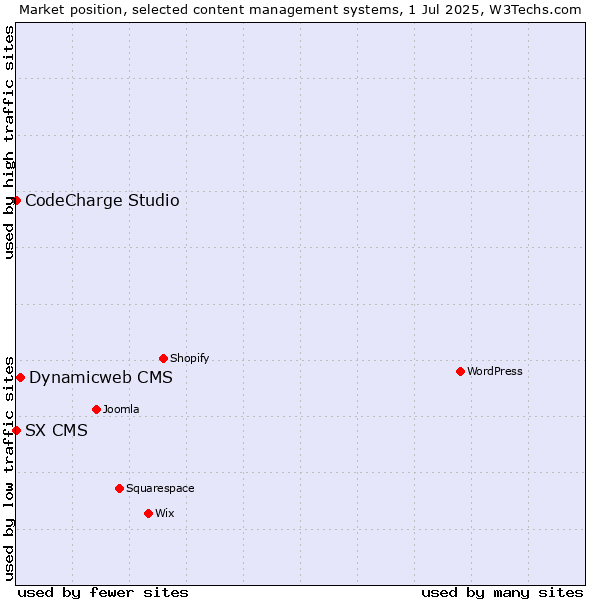Click the 'CodeCharge Studio' label text

pos(102,201)
